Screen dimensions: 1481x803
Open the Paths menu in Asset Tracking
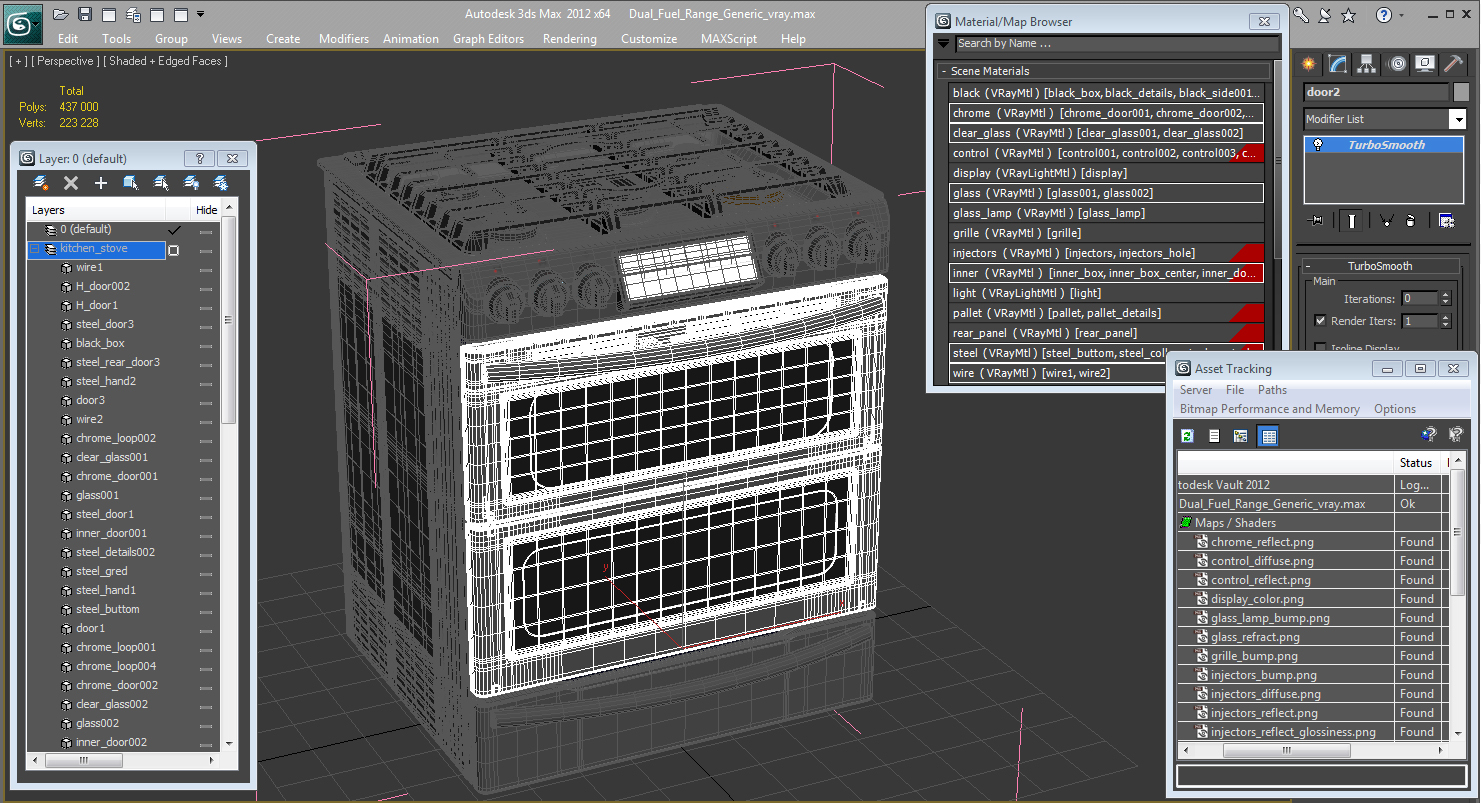tap(1272, 390)
